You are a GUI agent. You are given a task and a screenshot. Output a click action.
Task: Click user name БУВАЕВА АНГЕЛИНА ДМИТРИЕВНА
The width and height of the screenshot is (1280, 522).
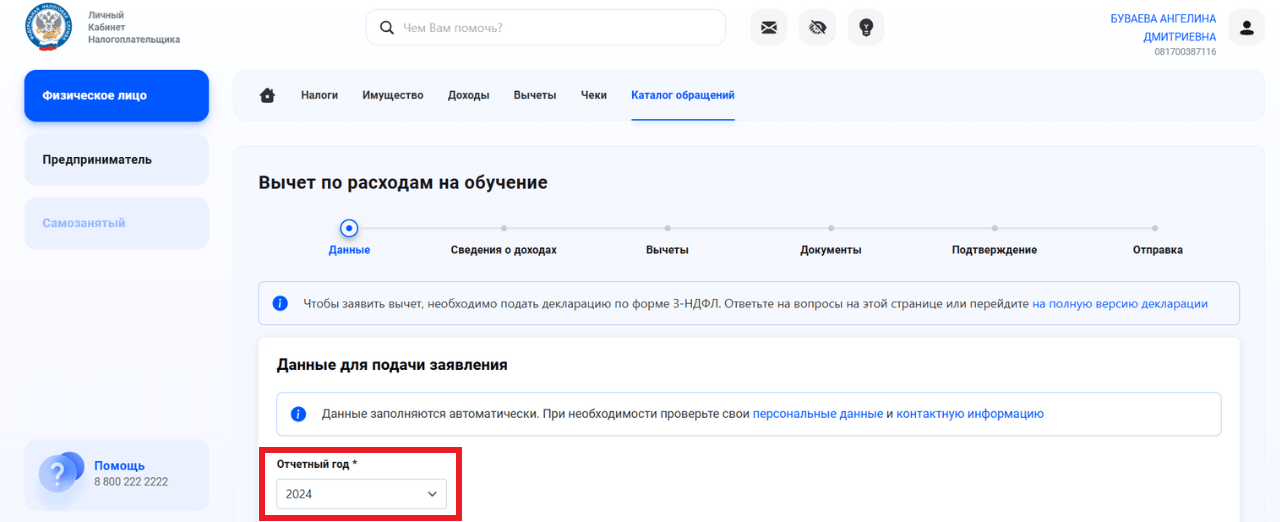pos(1163,28)
